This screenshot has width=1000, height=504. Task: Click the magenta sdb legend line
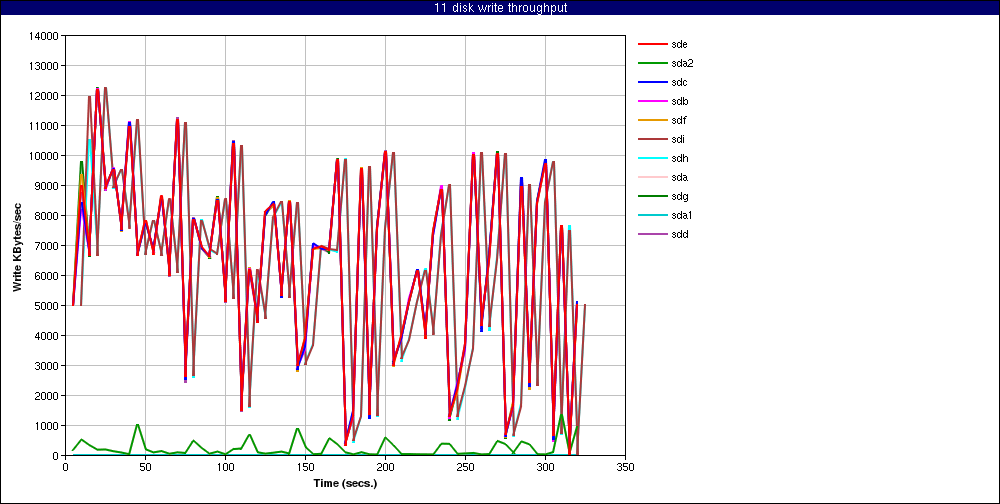(x=651, y=101)
